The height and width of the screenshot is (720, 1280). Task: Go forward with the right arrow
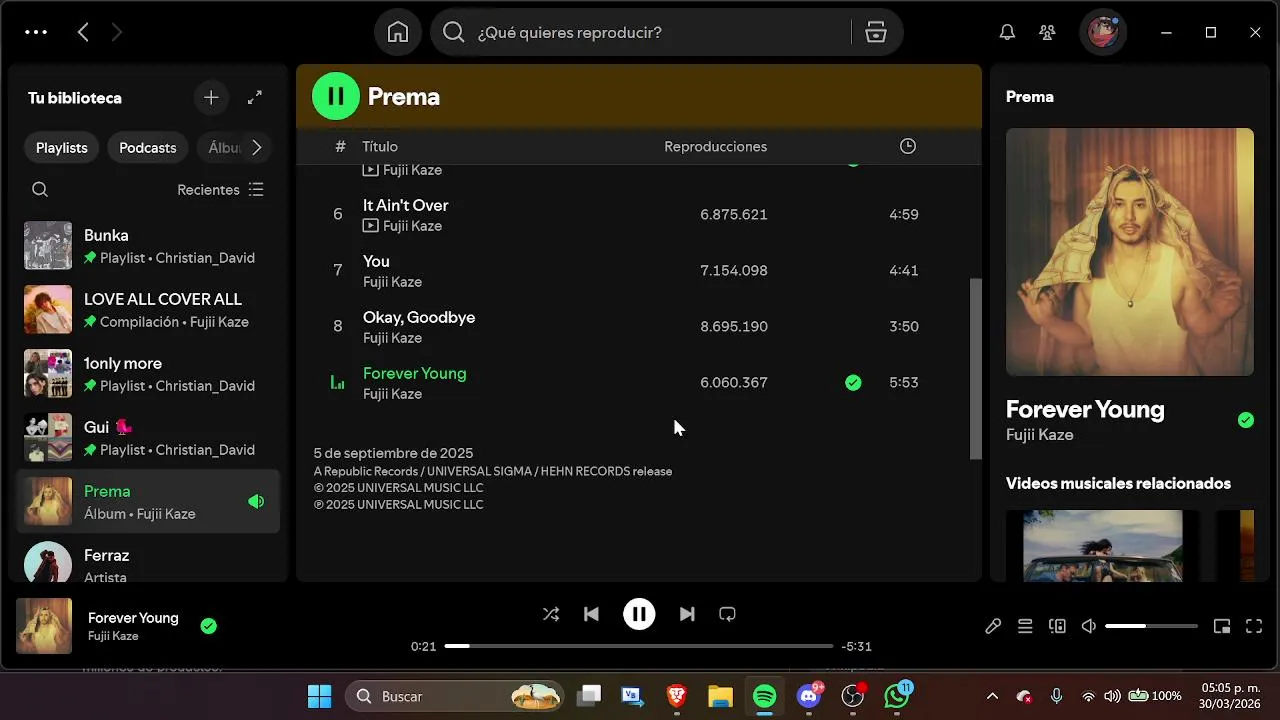click(116, 32)
